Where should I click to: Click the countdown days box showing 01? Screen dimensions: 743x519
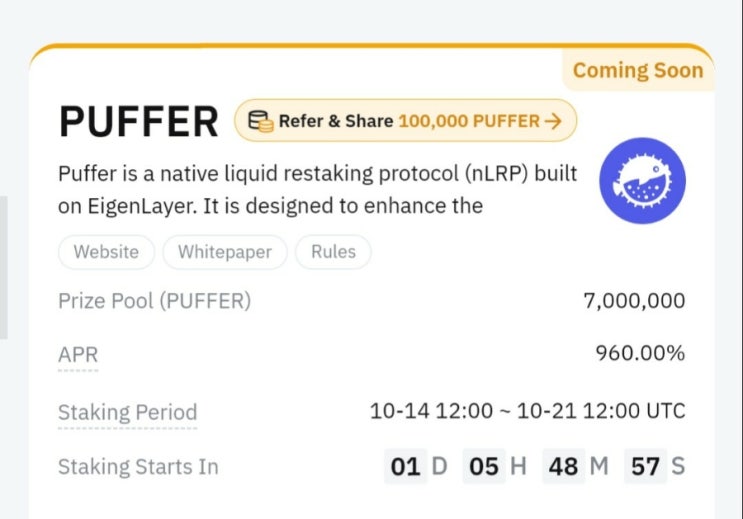pos(405,467)
